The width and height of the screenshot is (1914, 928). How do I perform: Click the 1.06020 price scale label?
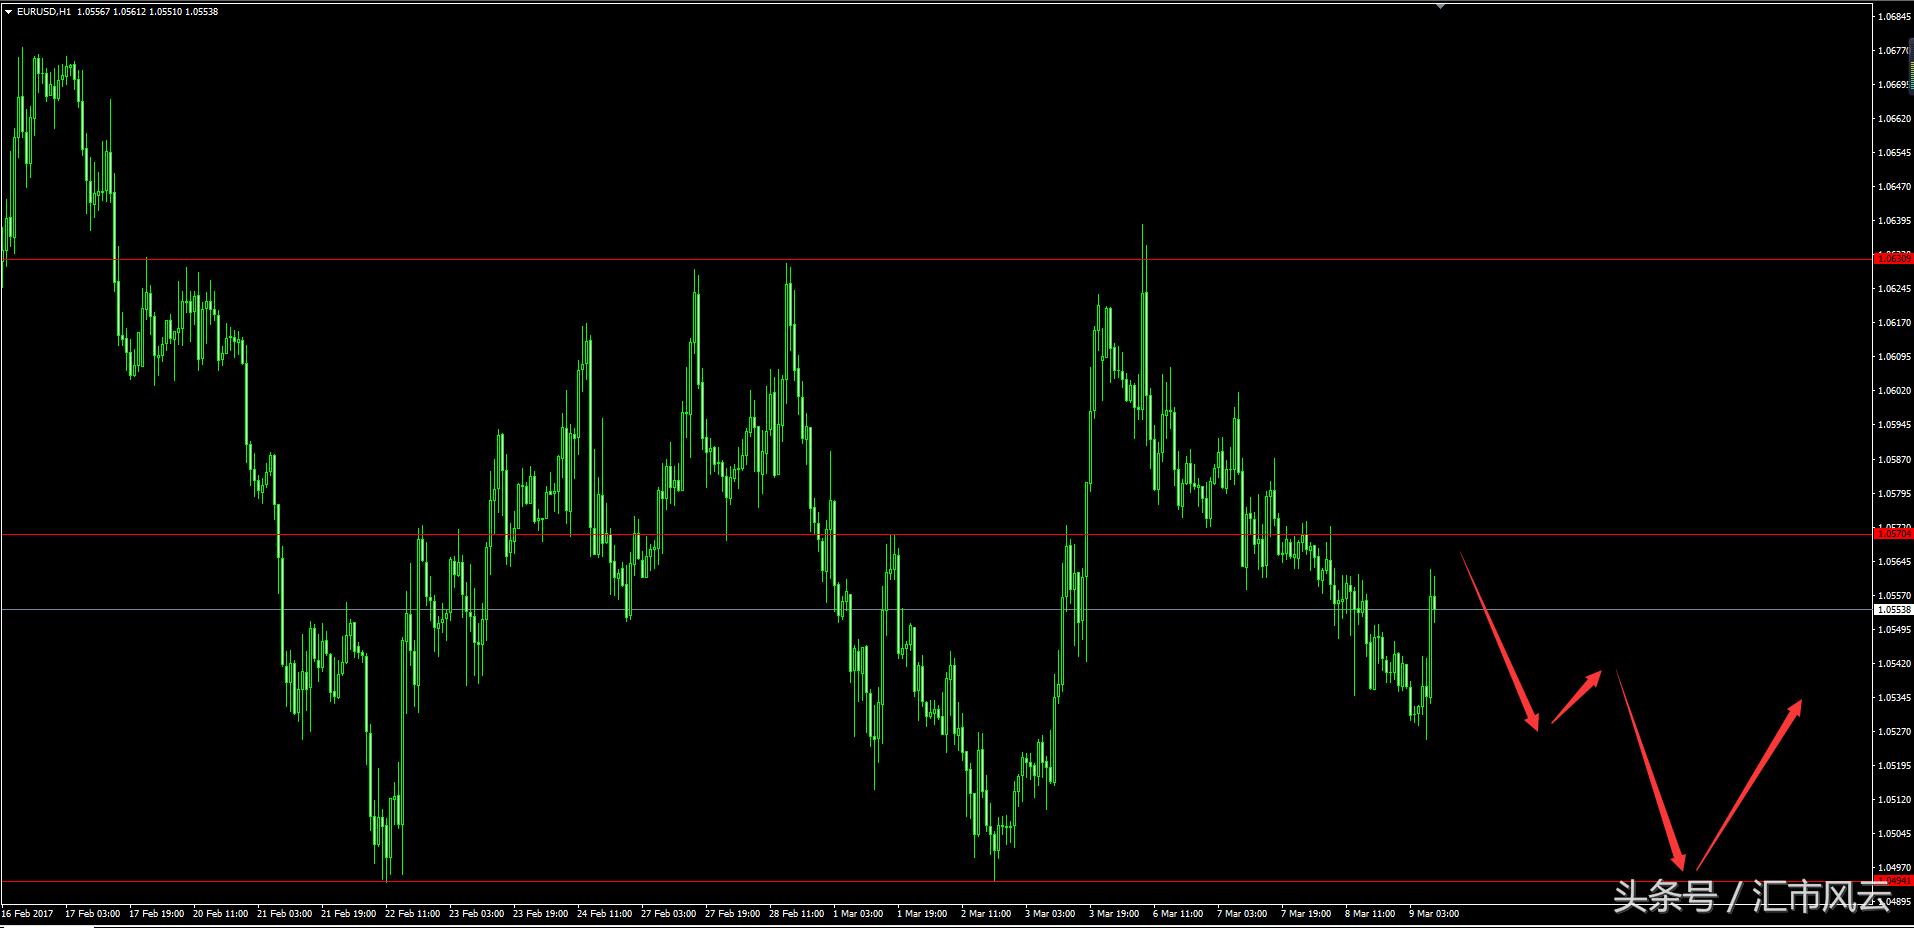pos(1894,391)
